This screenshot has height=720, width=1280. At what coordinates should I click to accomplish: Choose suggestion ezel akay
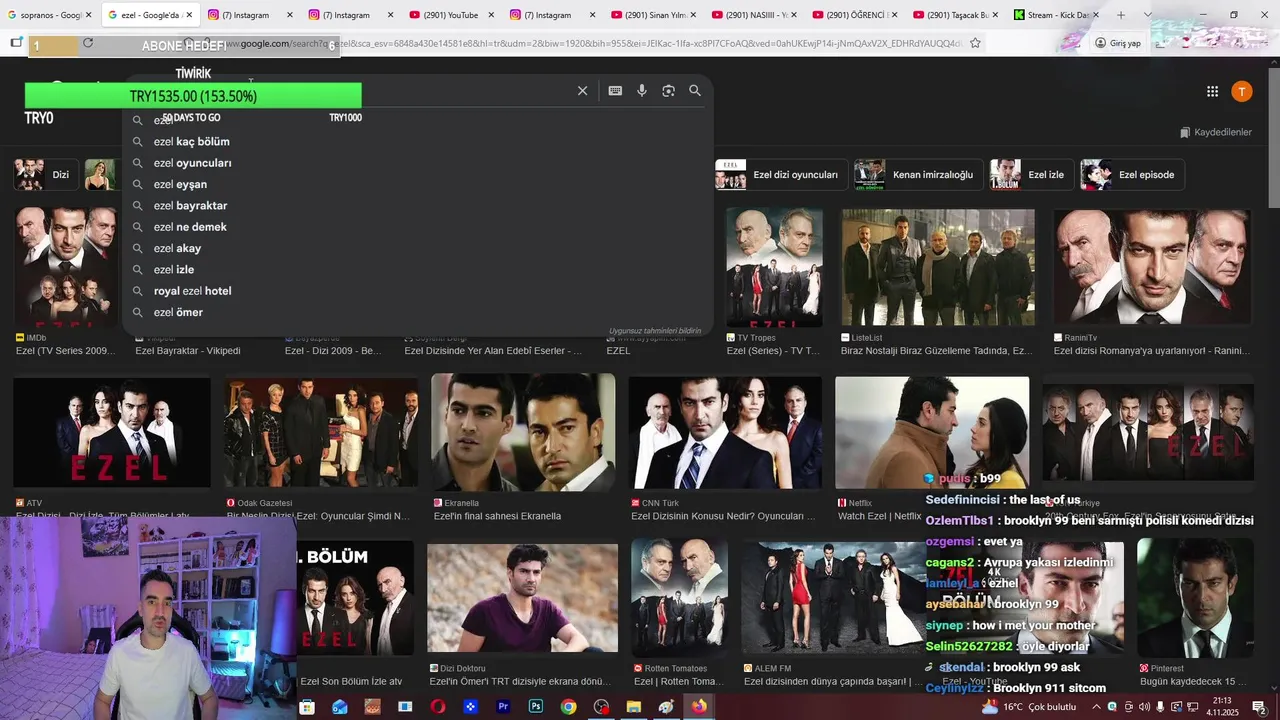click(x=418, y=248)
